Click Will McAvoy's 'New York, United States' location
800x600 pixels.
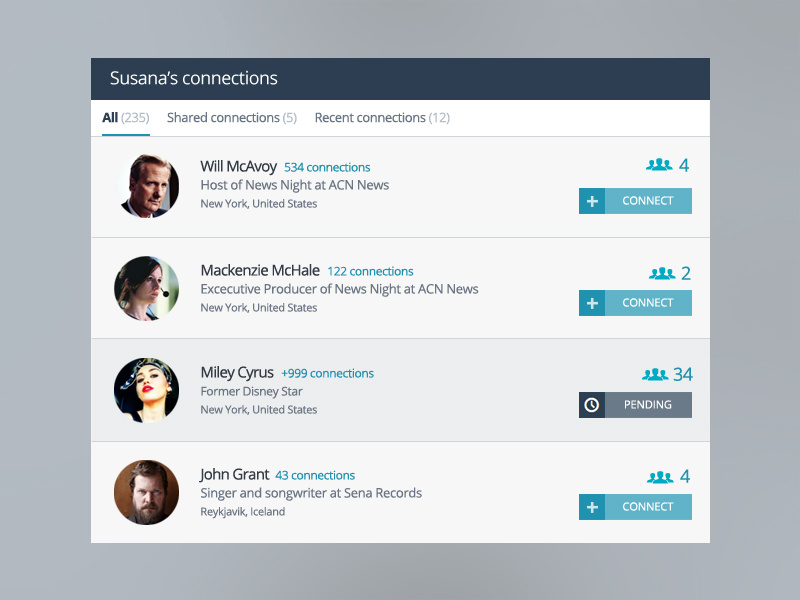click(x=259, y=204)
